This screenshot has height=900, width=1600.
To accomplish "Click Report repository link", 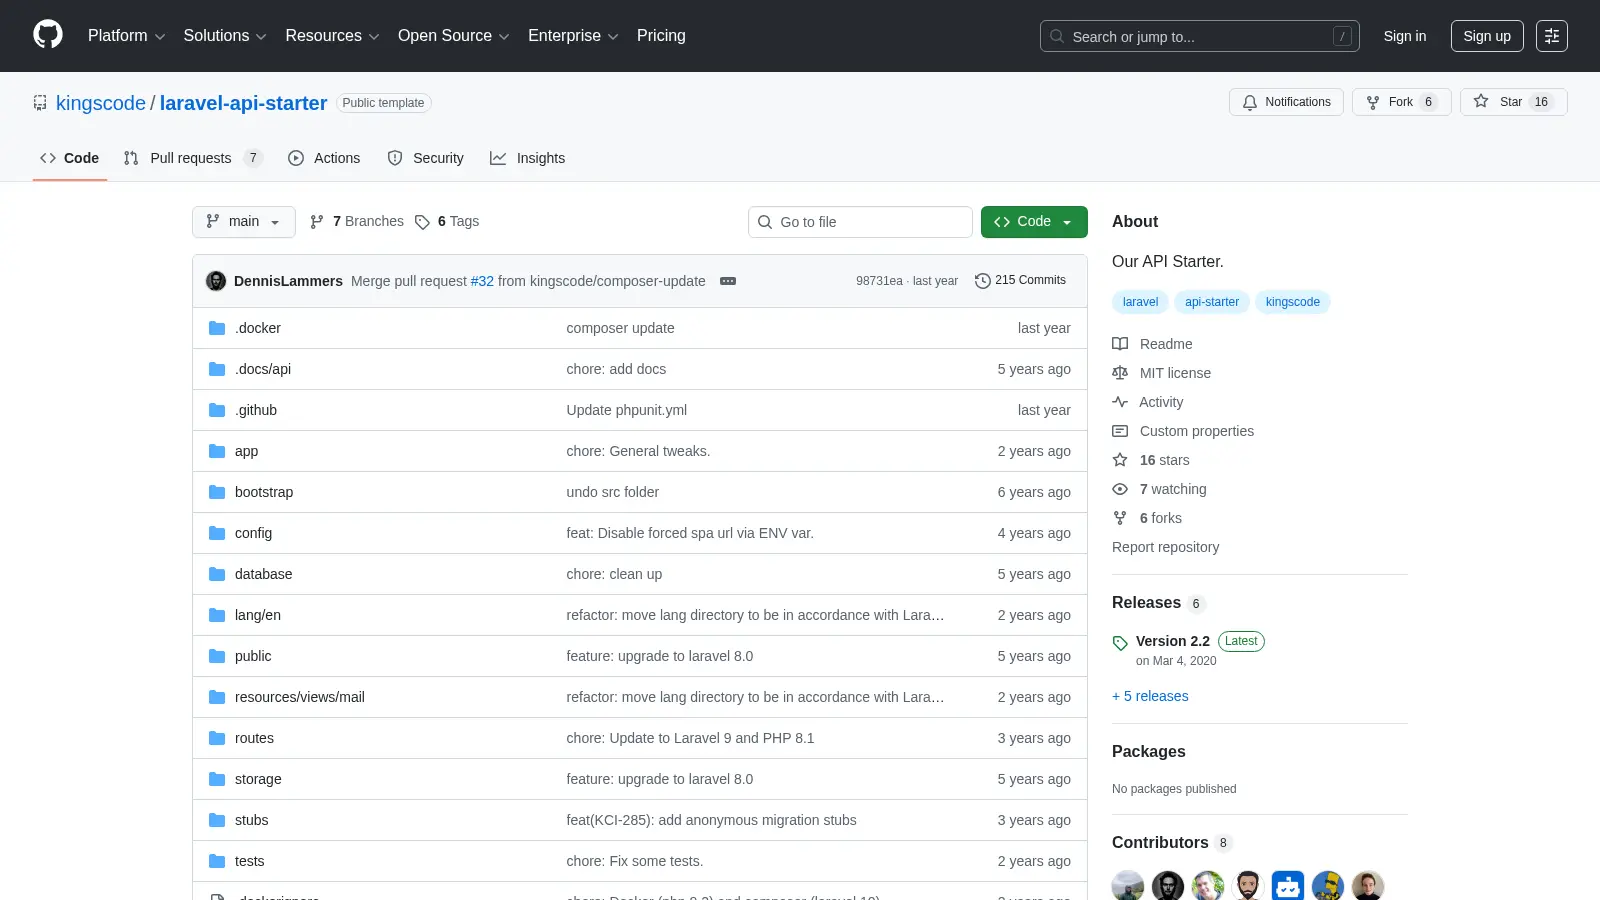I will [1165, 547].
